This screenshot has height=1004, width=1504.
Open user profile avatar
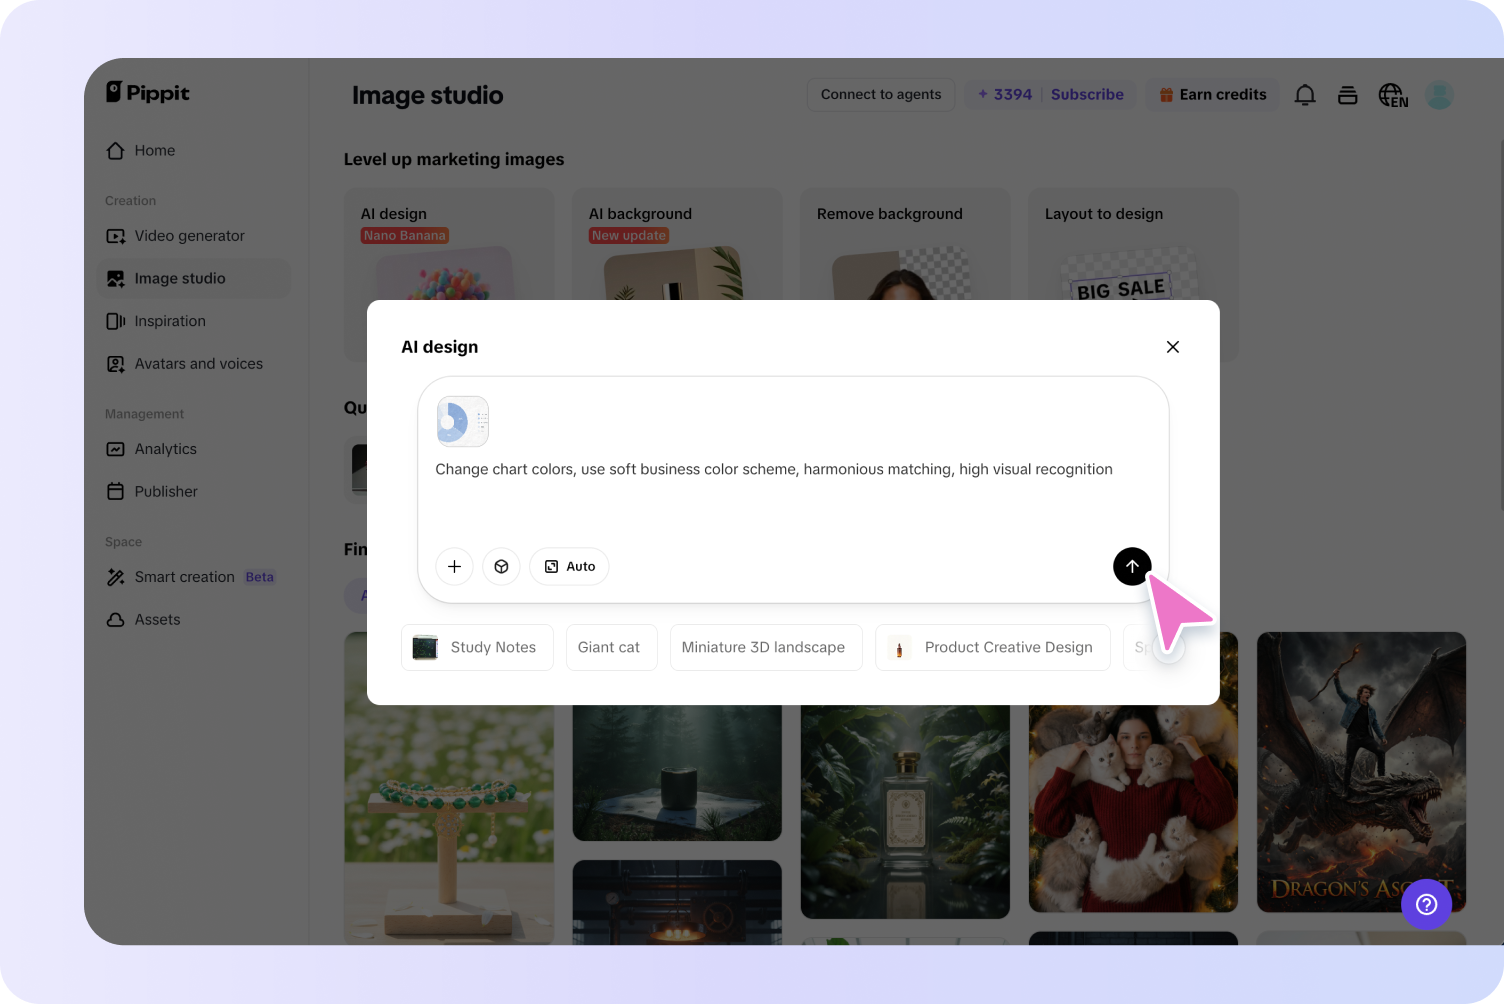[x=1439, y=95]
